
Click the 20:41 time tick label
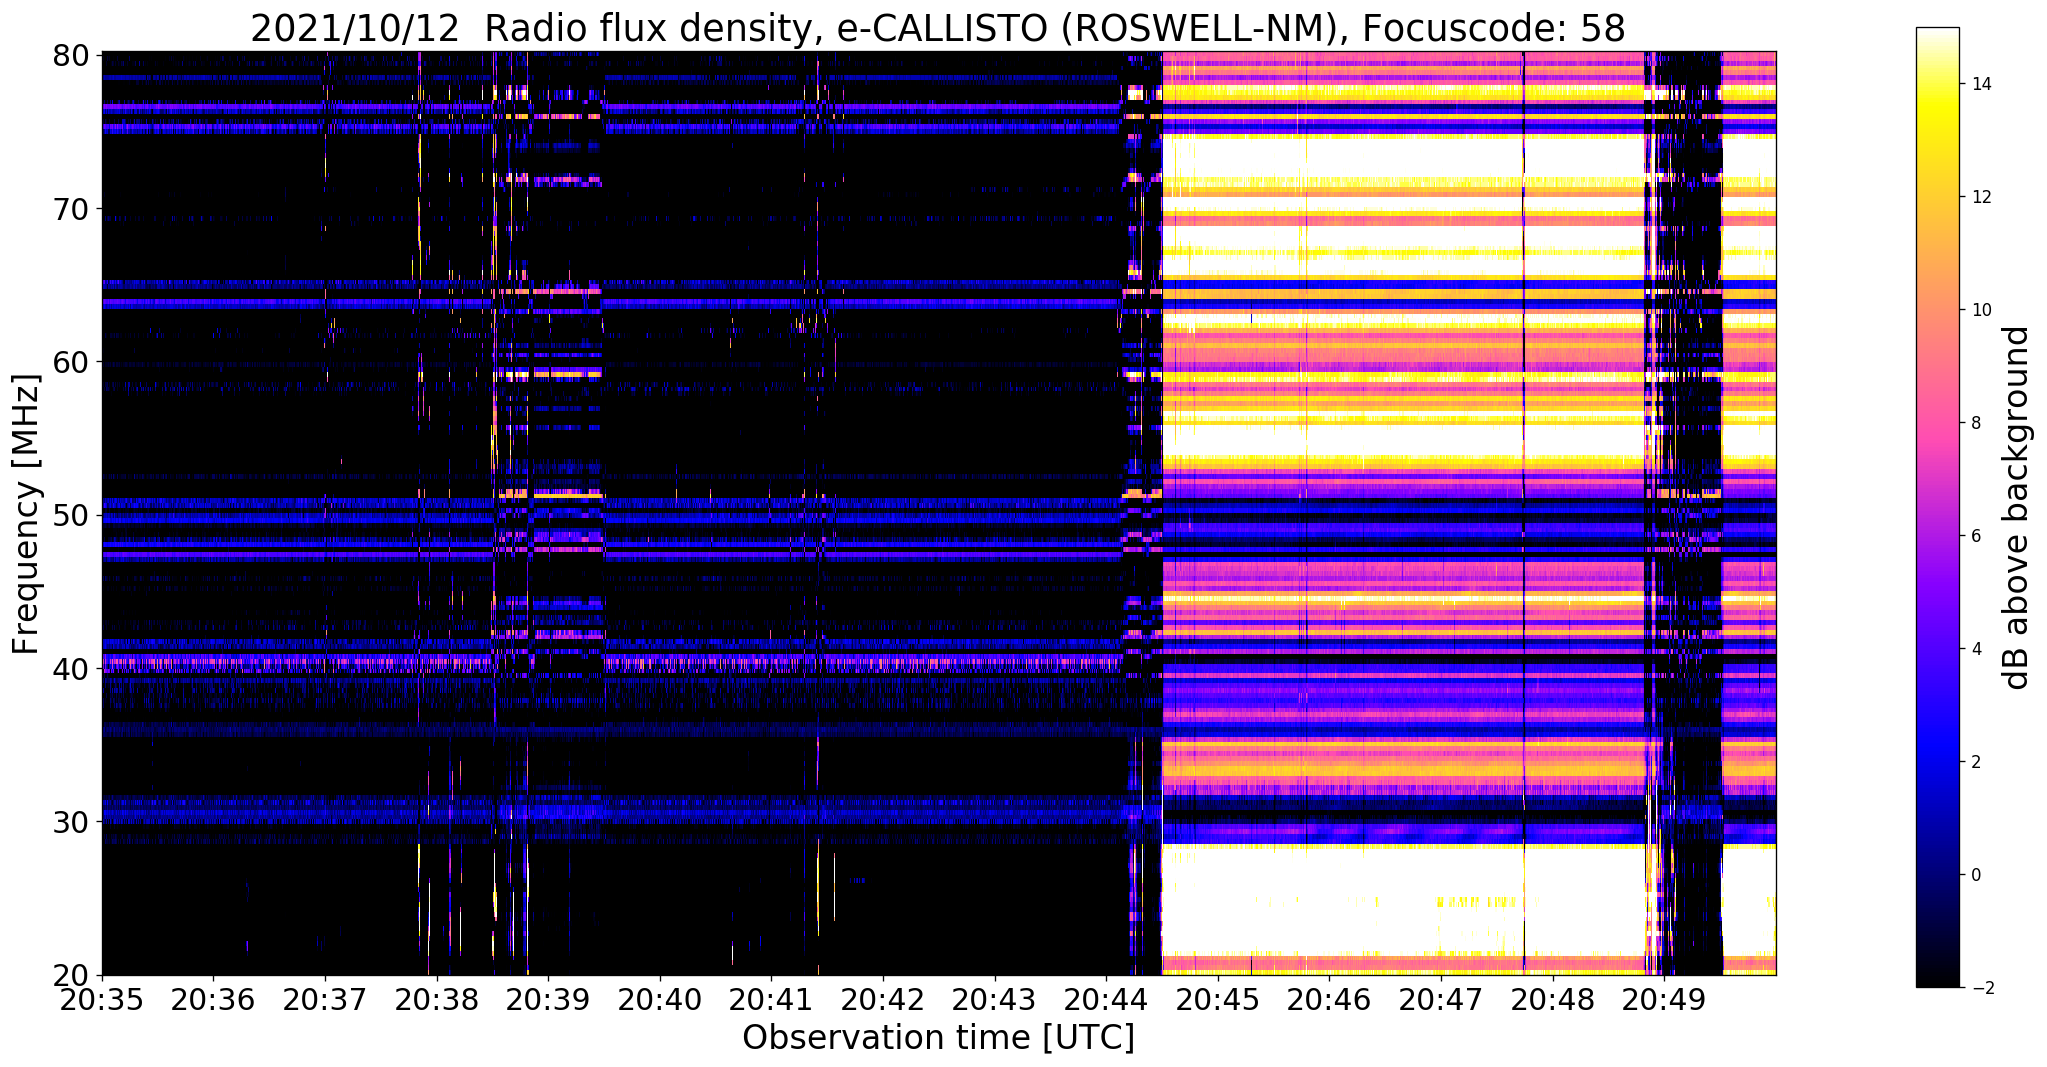tap(770, 998)
